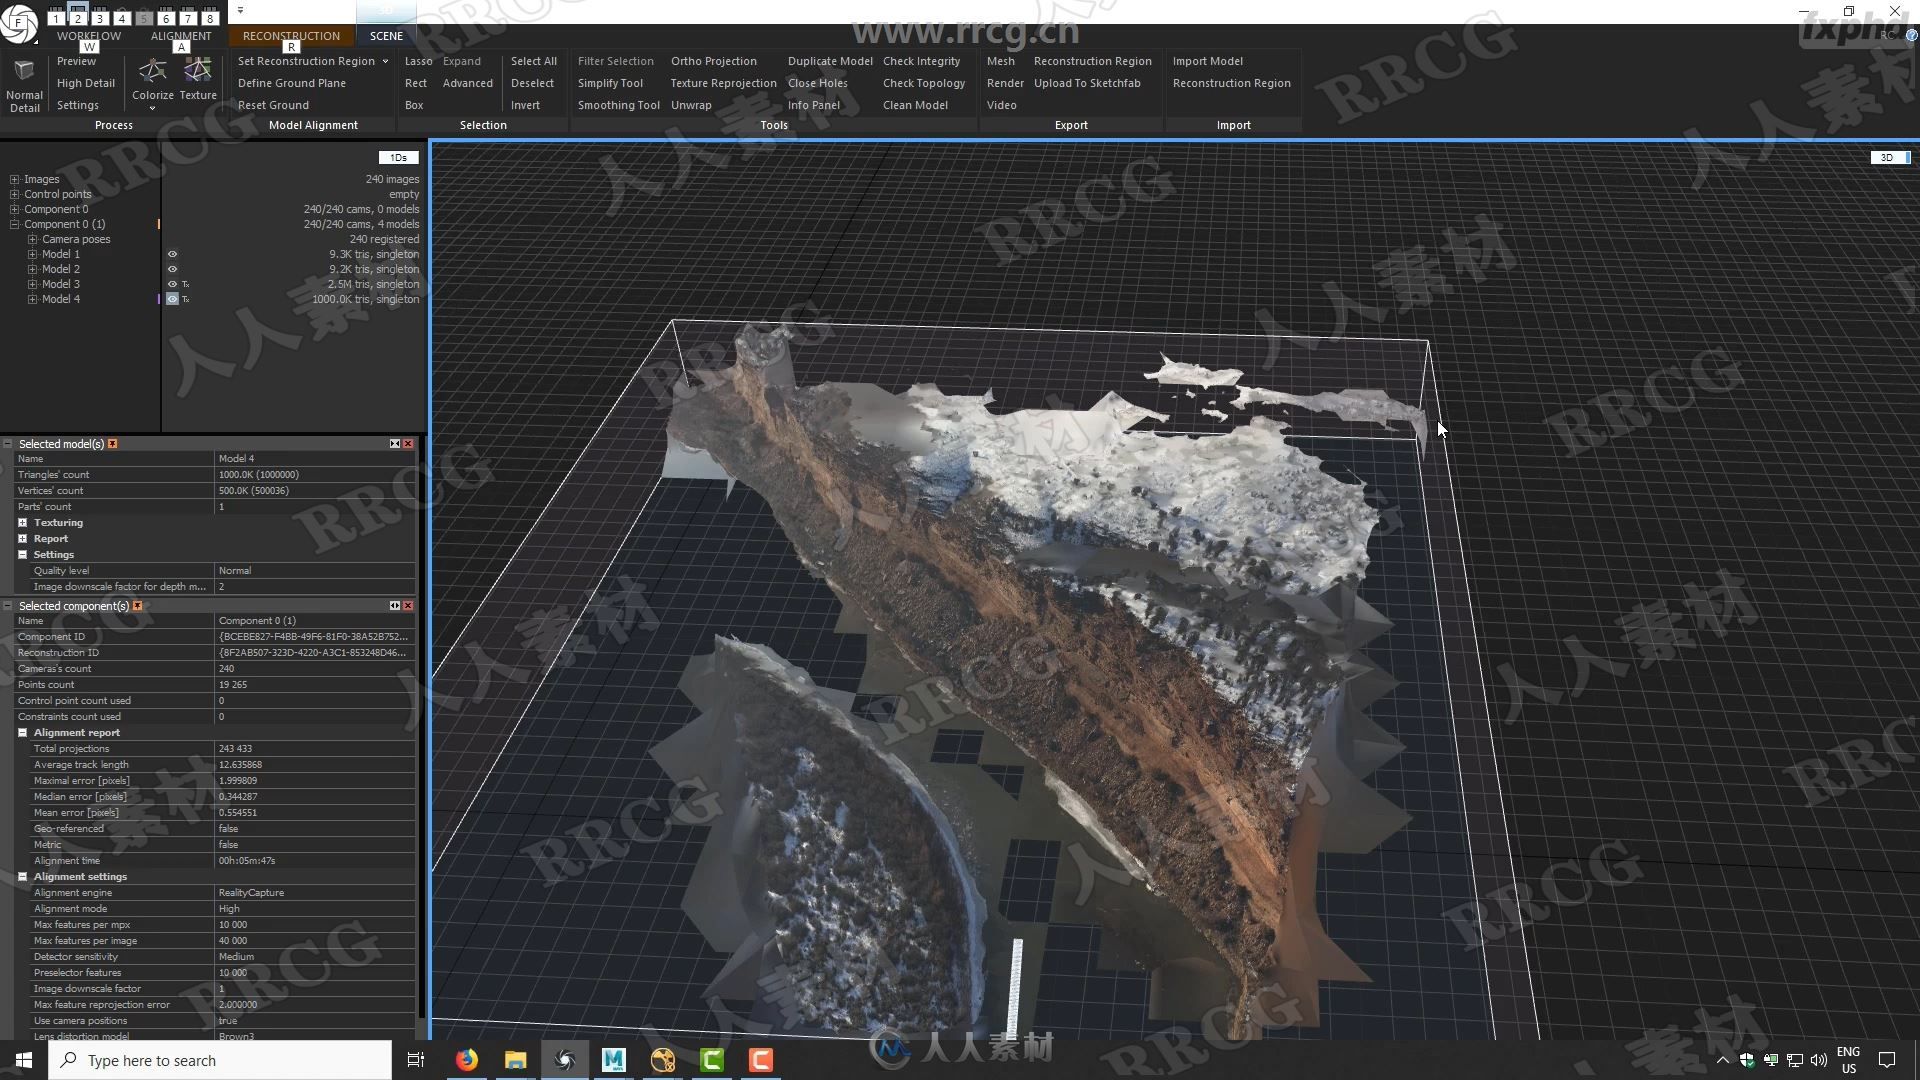1920x1080 pixels.
Task: Expand the Model 4 tree node
Action: coord(32,300)
